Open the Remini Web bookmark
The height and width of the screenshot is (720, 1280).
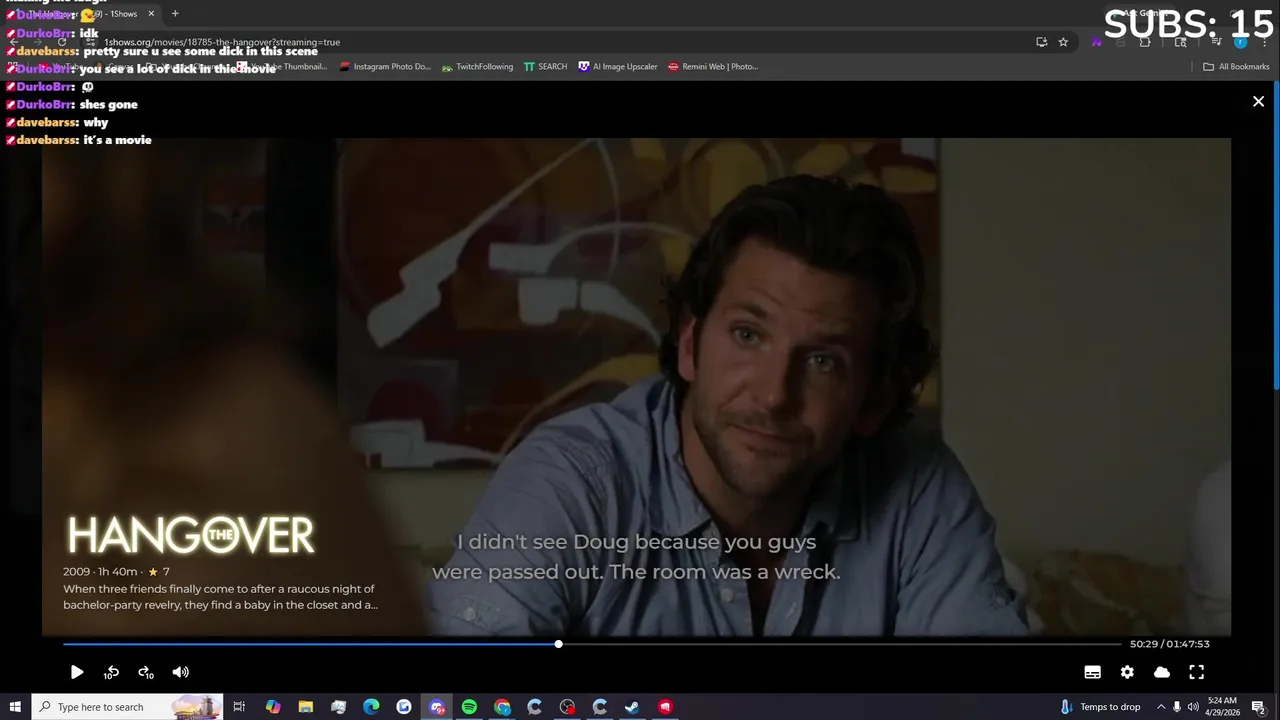713,66
